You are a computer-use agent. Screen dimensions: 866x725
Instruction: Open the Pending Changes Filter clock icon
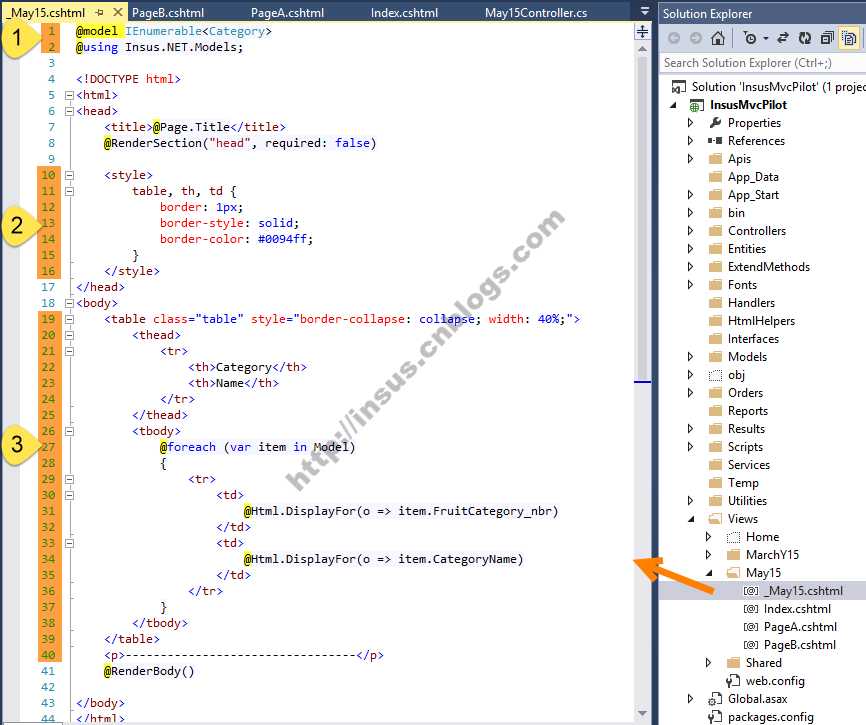tap(750, 38)
